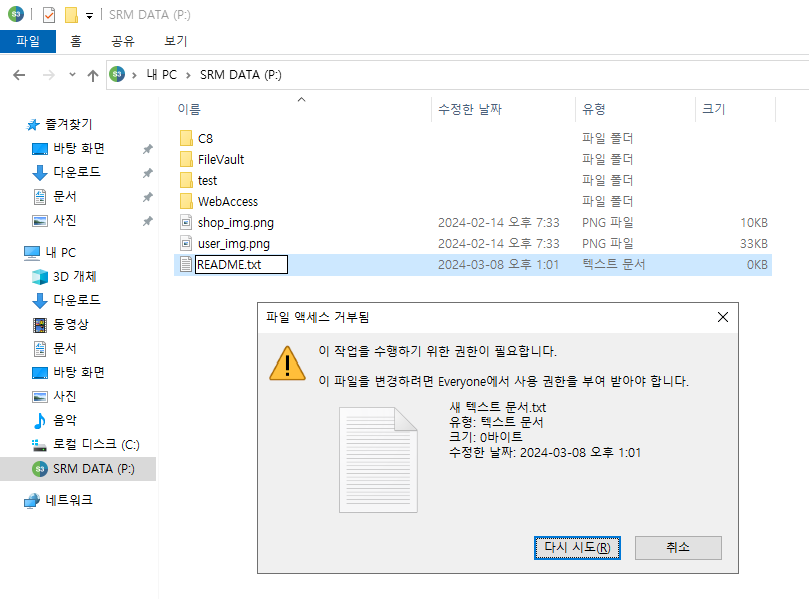
Task: Click the 동영상 film icon in sidebar
Action: tap(40, 325)
